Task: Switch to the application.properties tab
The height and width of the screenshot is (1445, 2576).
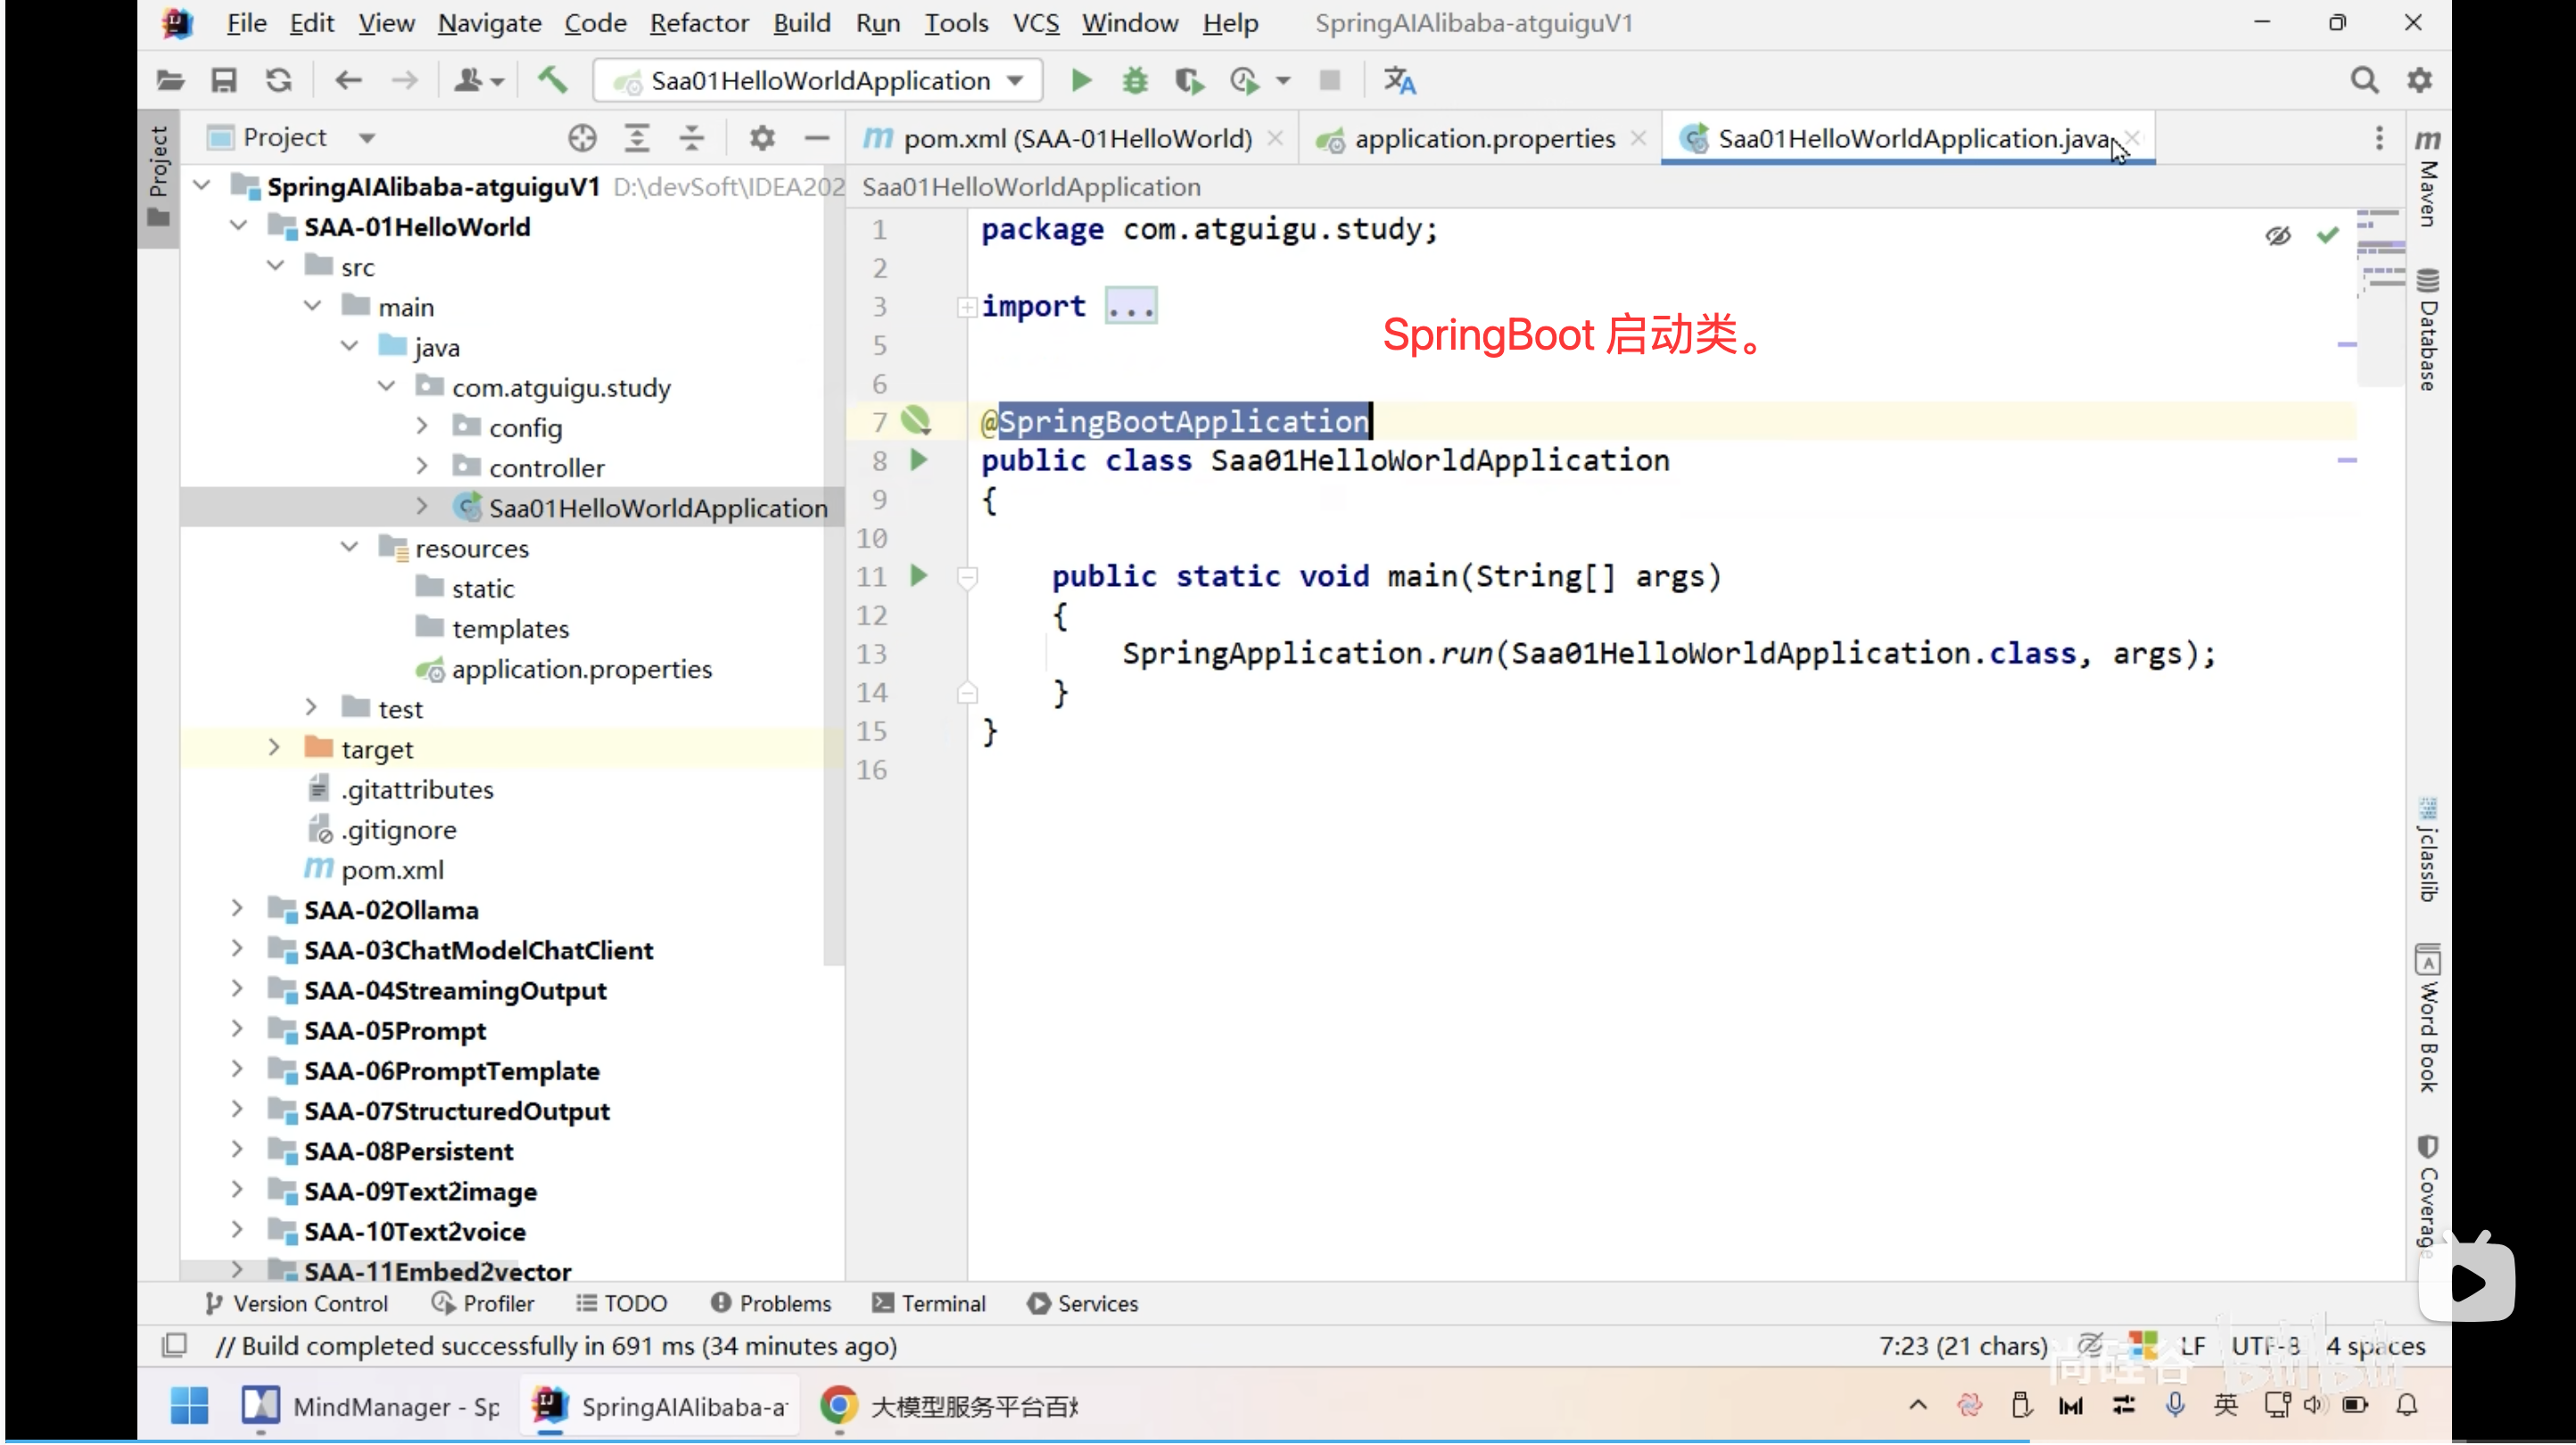Action: tap(1483, 139)
